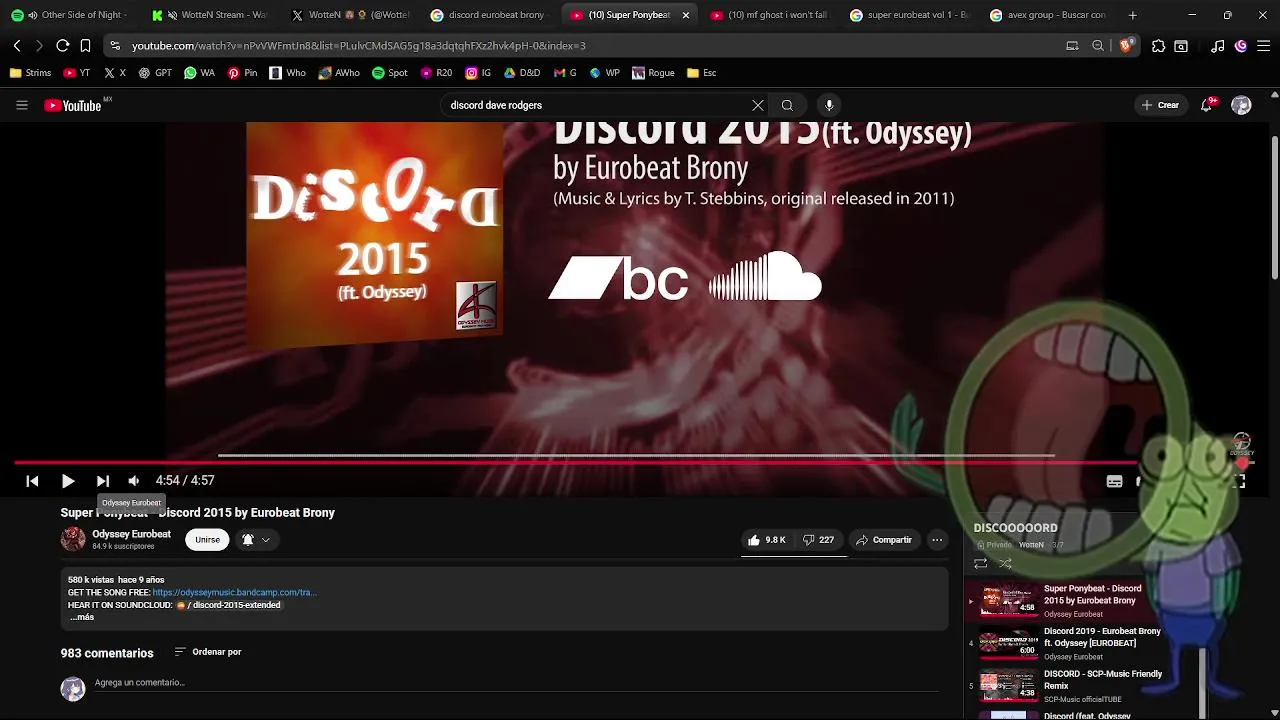This screenshot has height=720, width=1280.
Task: Mute the video volume
Action: point(134,481)
